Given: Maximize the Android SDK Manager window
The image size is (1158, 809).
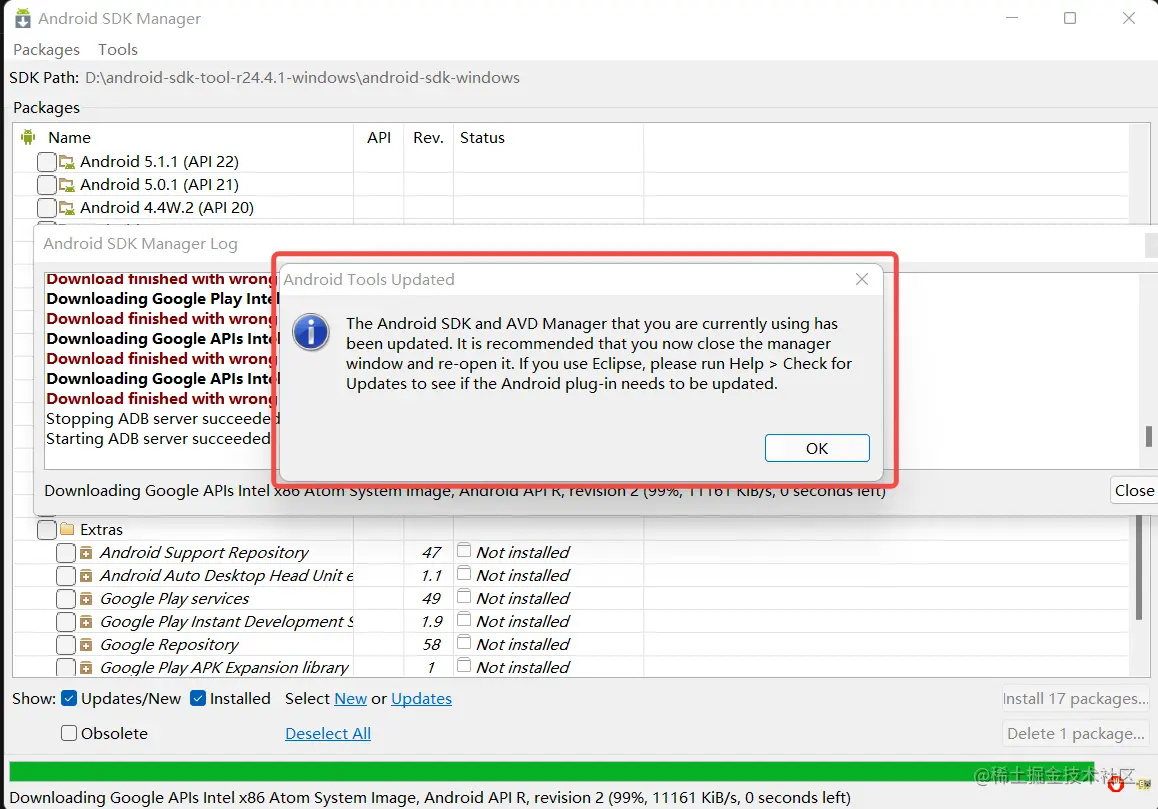Looking at the screenshot, I should pos(1069,18).
